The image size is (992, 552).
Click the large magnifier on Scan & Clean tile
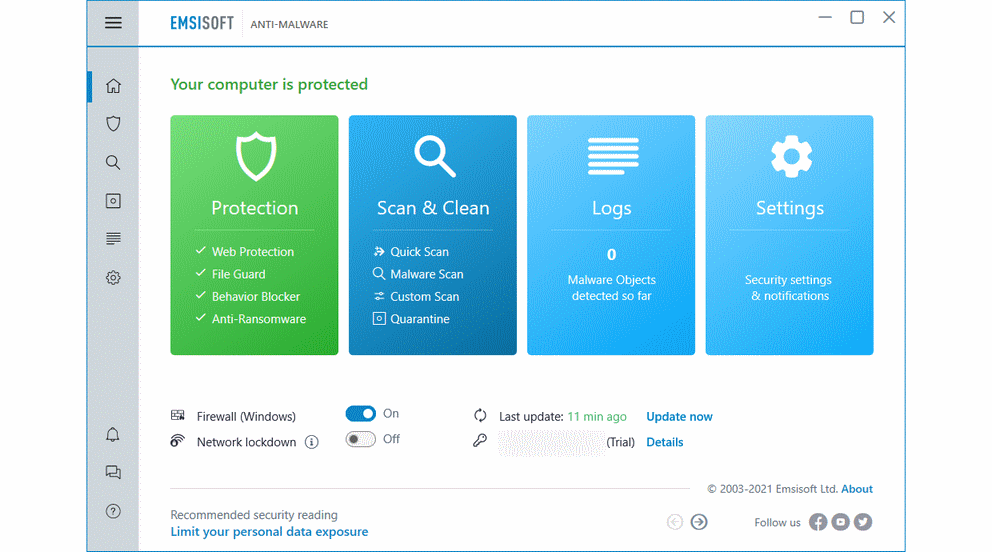pos(435,156)
